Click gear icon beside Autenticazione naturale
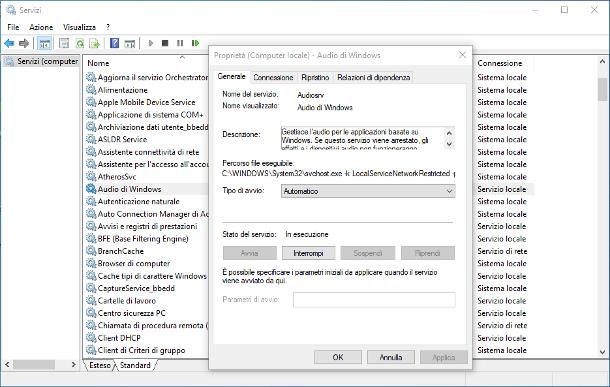The width and height of the screenshot is (610, 387). coord(91,201)
